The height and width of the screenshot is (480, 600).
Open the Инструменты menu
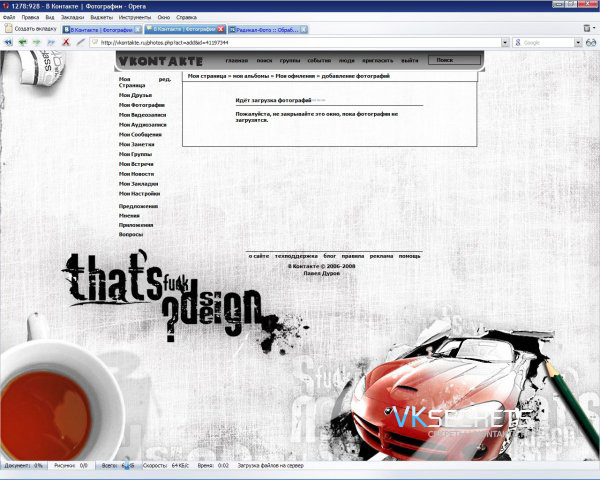pos(135,17)
